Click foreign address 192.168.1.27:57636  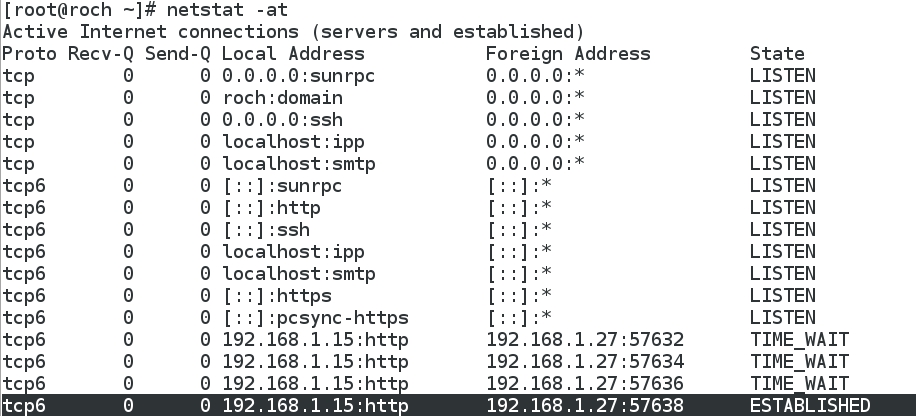585,383
